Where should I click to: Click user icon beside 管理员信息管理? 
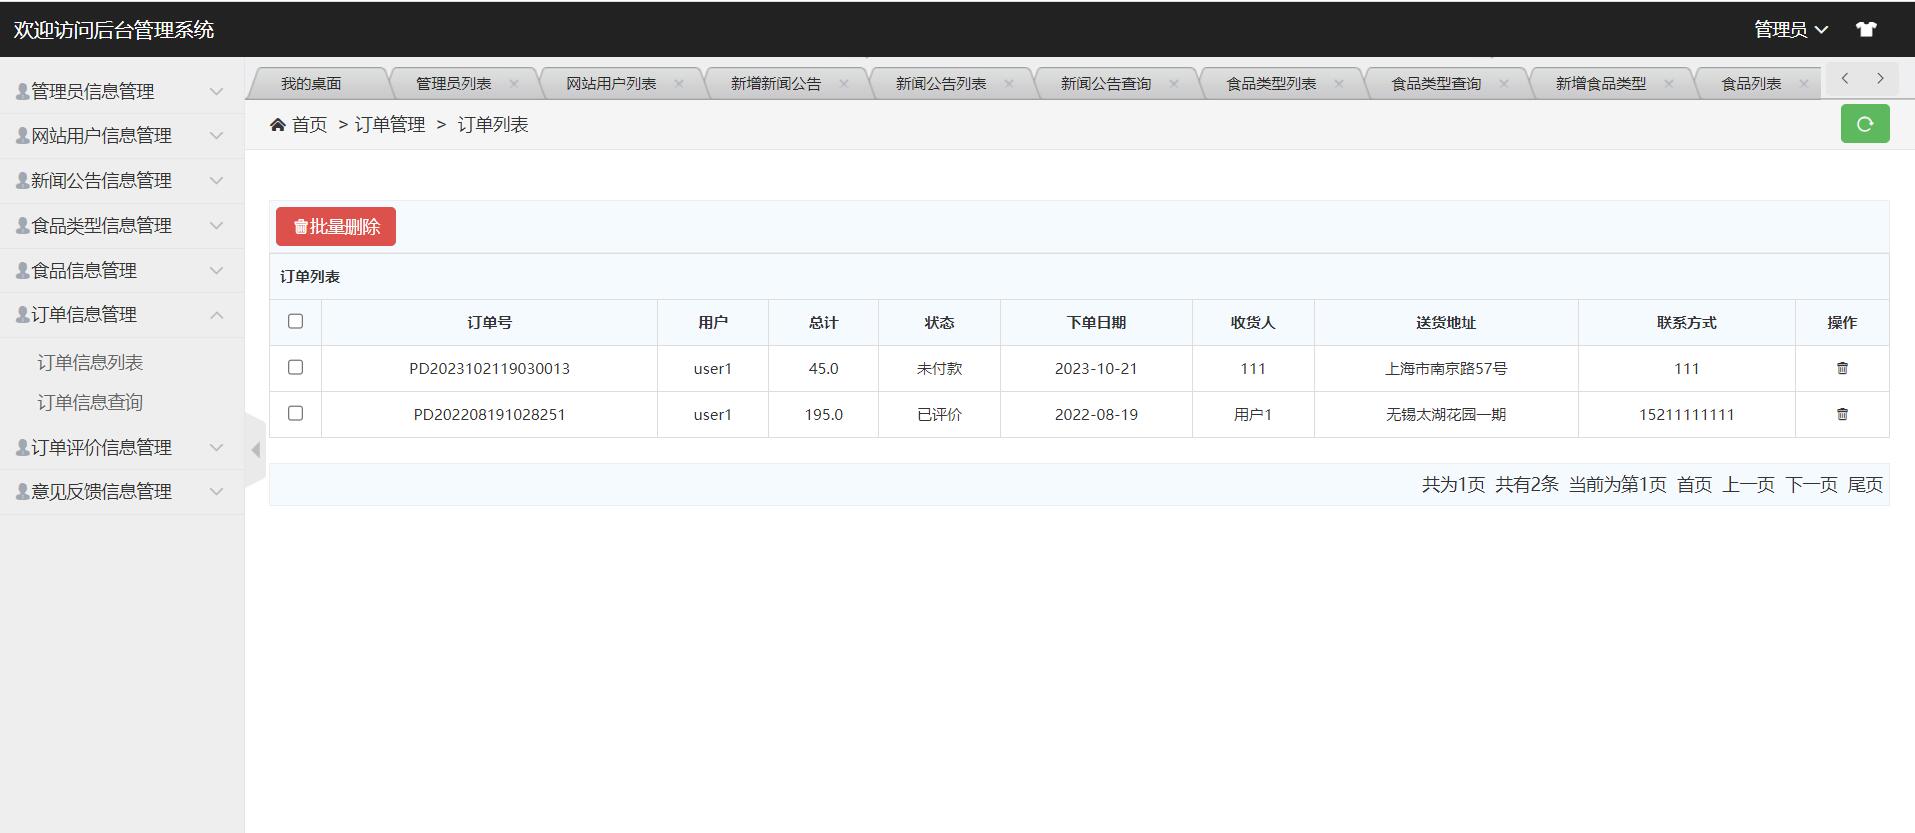(x=22, y=91)
